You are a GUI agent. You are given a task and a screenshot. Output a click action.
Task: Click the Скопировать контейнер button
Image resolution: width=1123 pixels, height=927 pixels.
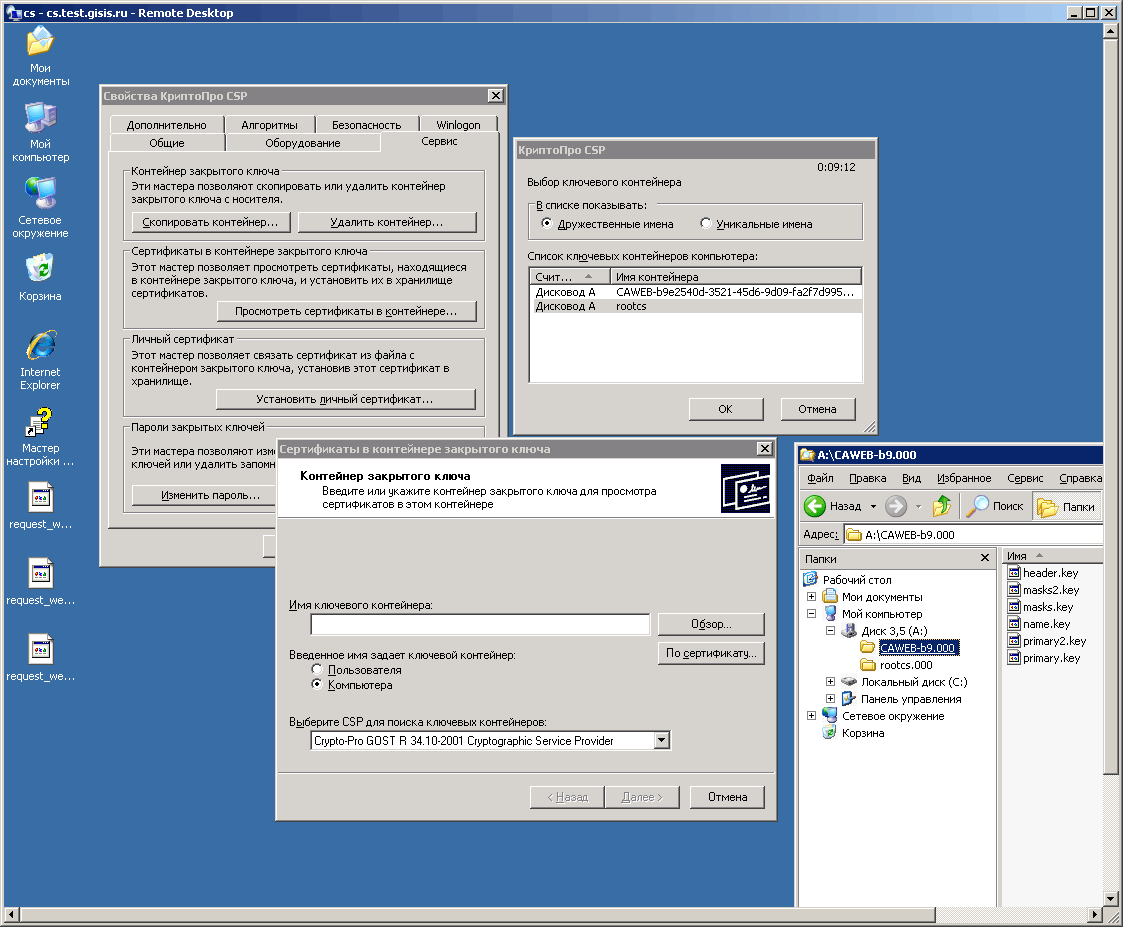211,222
